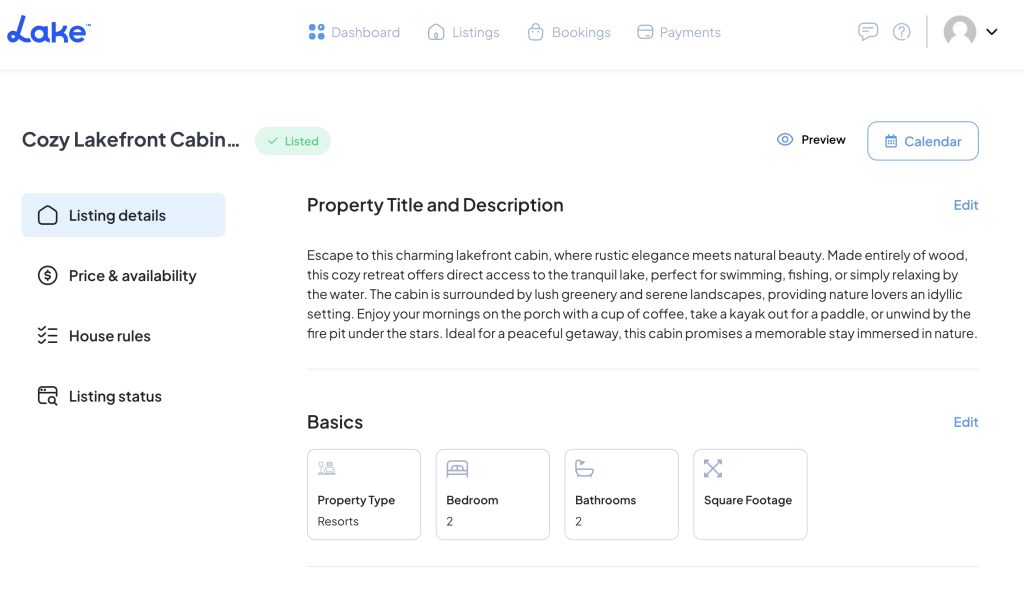1024x589 pixels.
Task: Click the Listings house icon
Action: coord(436,32)
